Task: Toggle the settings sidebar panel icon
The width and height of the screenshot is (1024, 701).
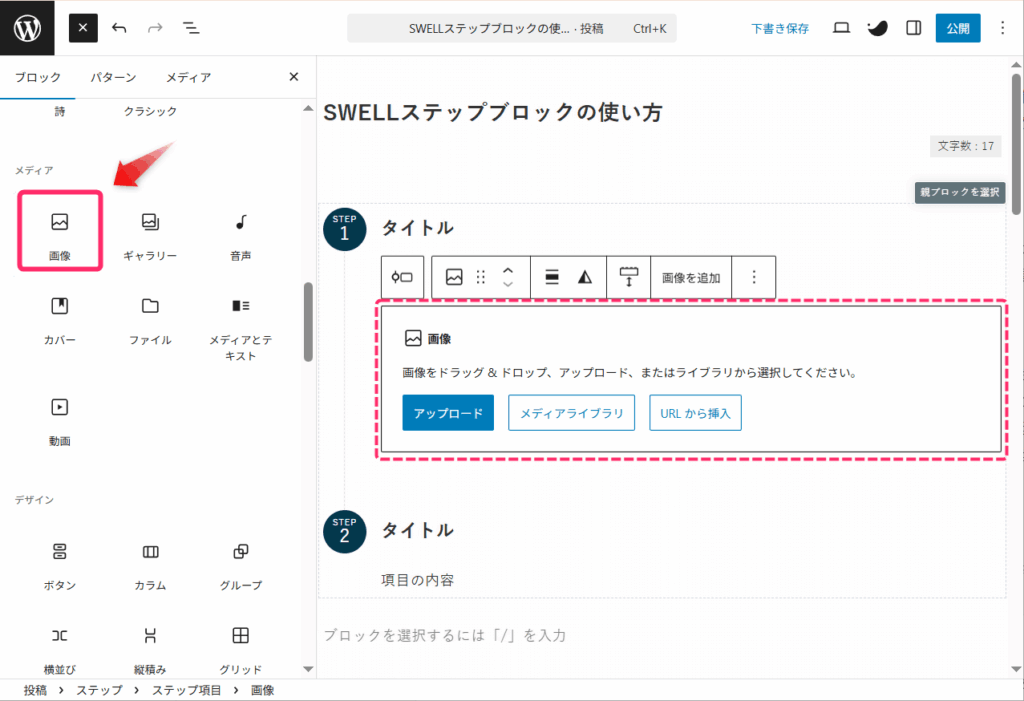Action: (913, 28)
